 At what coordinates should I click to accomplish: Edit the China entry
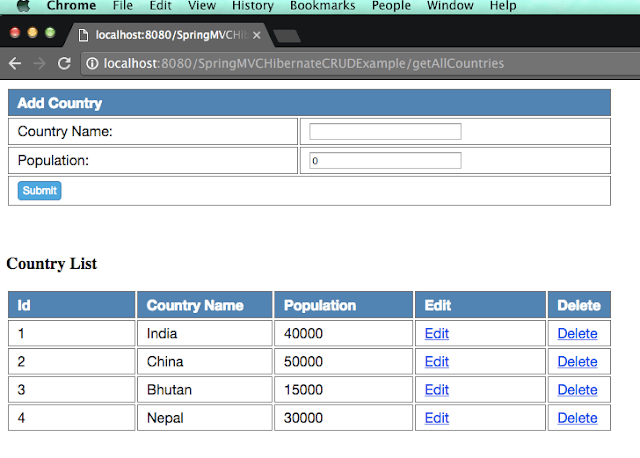point(437,362)
